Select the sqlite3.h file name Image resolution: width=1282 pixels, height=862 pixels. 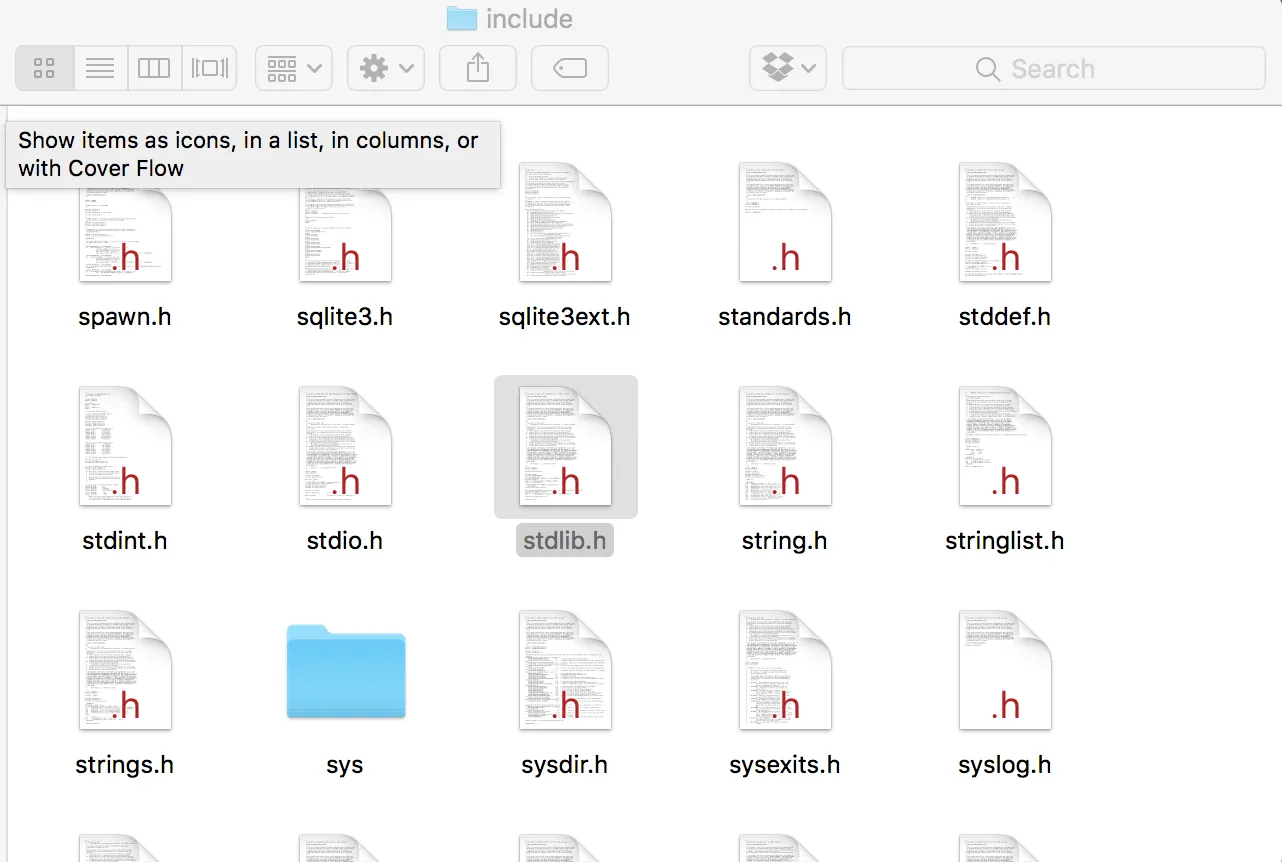[345, 317]
